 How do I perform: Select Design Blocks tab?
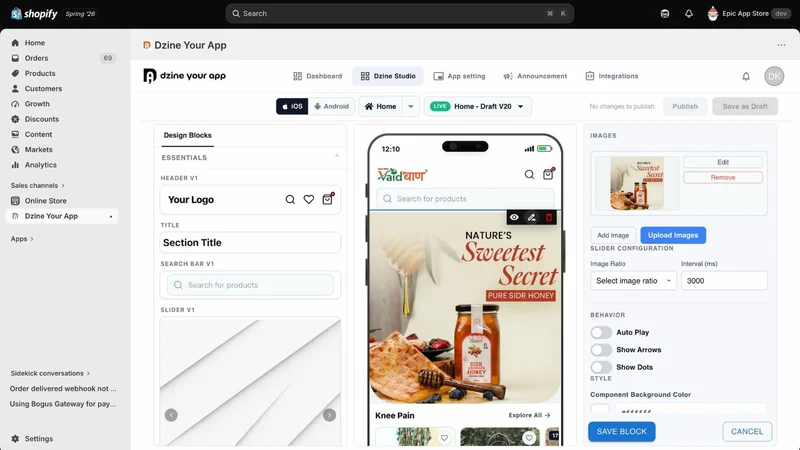point(187,136)
